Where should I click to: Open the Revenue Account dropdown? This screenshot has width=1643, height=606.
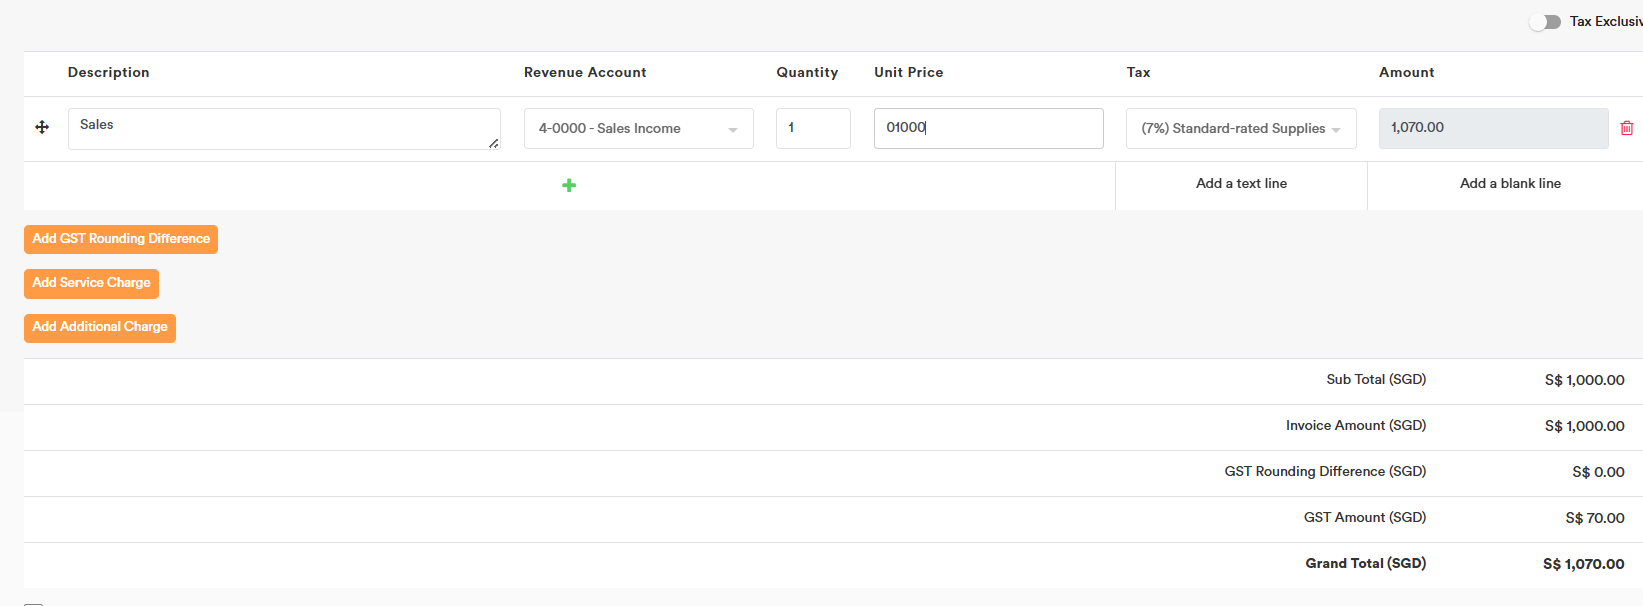pos(638,129)
